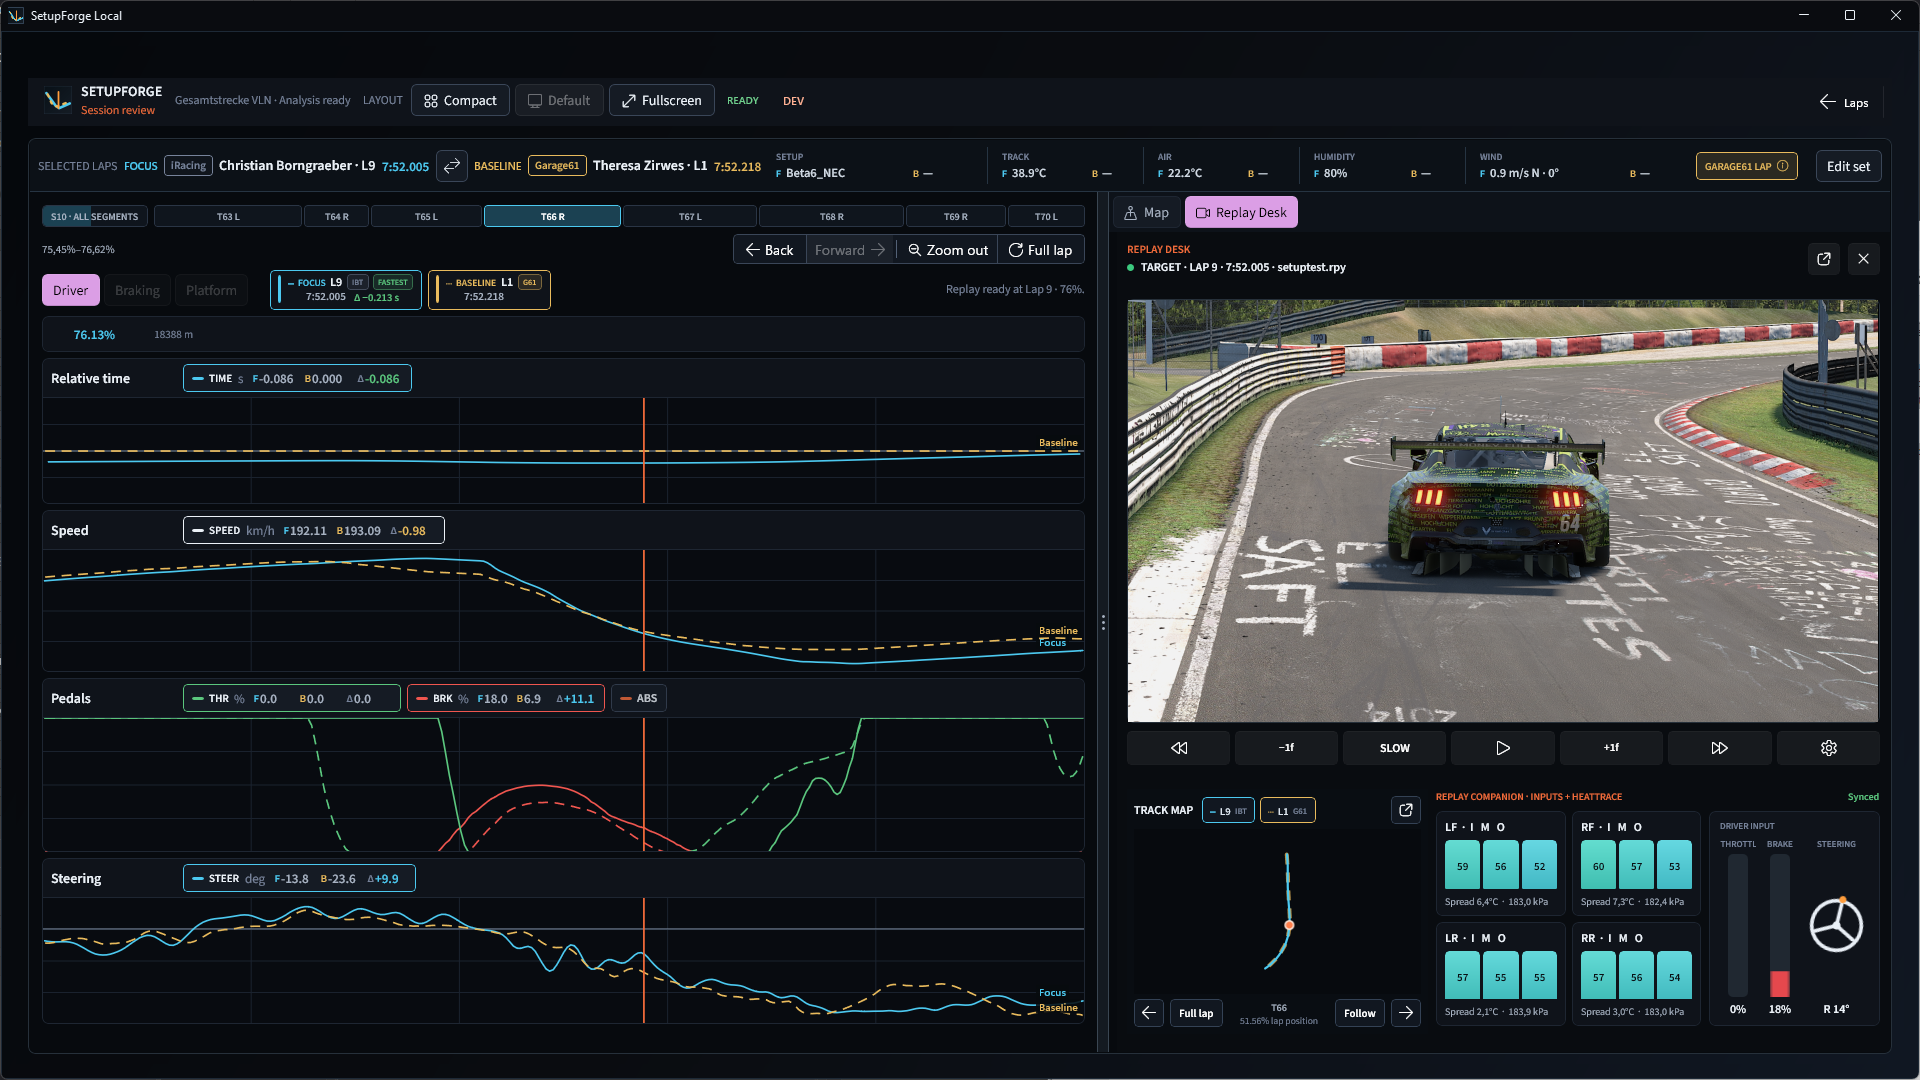Swap focus and baseline laps icon
The image size is (1920, 1080).
coord(452,166)
